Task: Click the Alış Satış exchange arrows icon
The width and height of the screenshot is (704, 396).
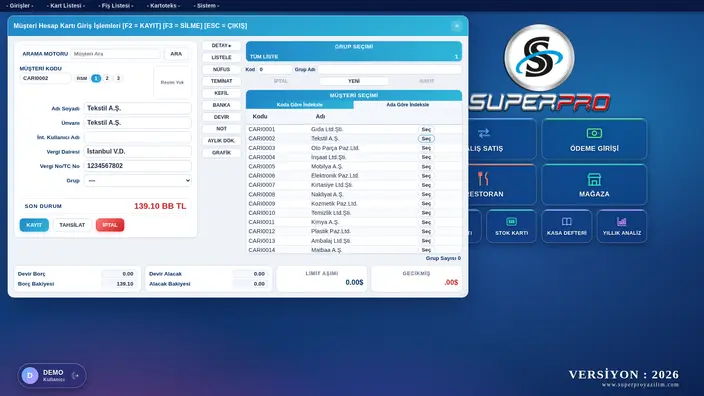Action: (484, 133)
